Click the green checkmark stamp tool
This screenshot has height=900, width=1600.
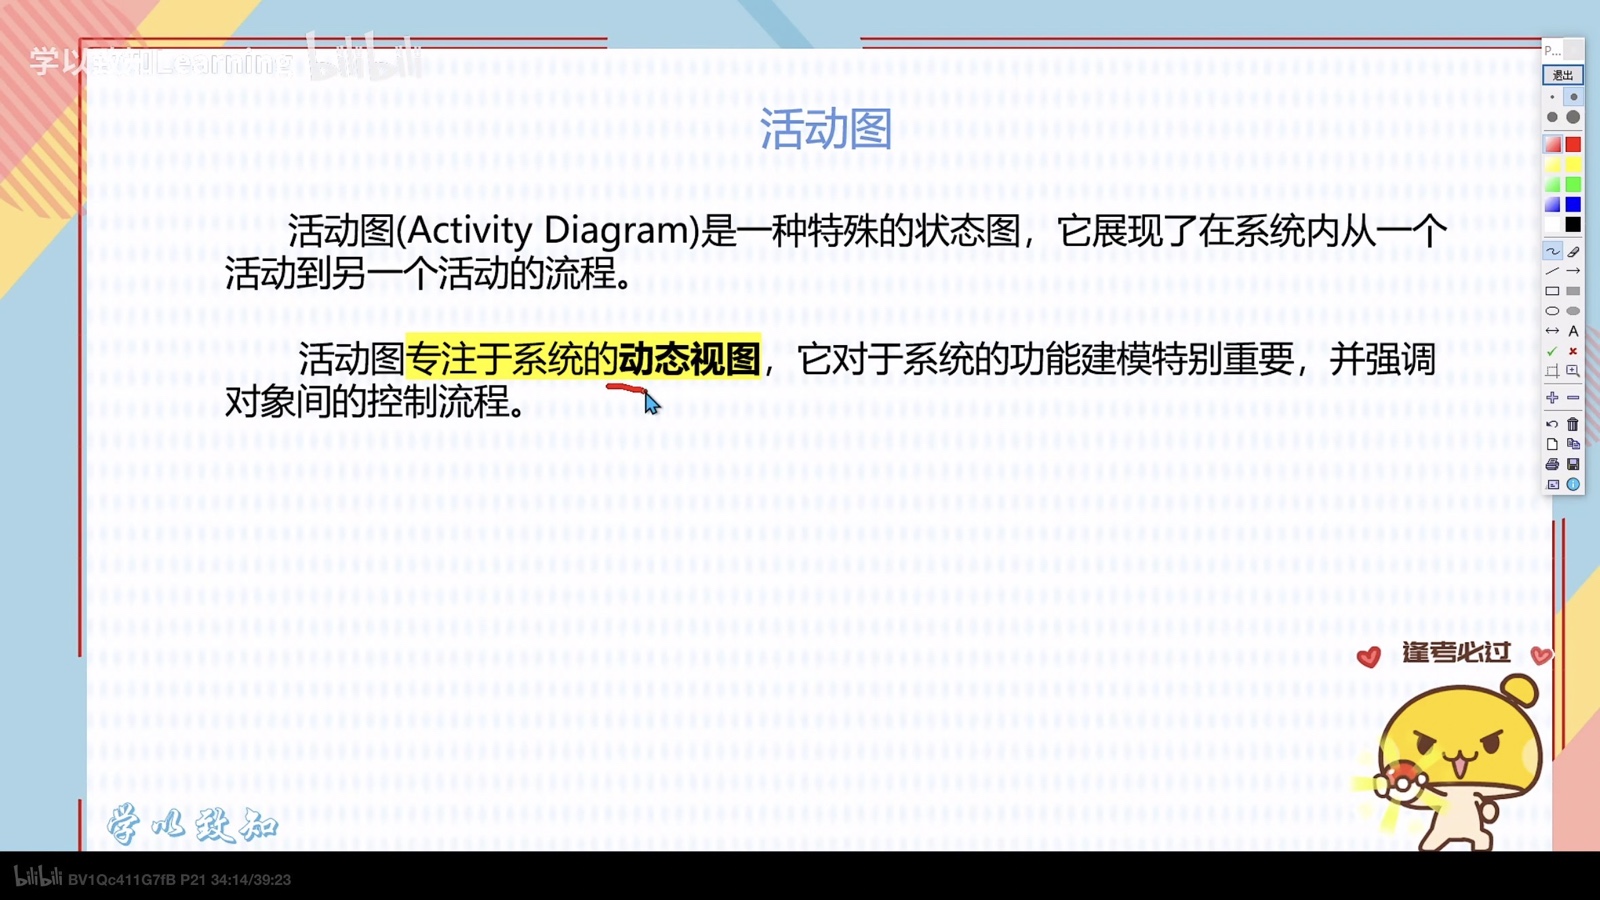(1552, 351)
